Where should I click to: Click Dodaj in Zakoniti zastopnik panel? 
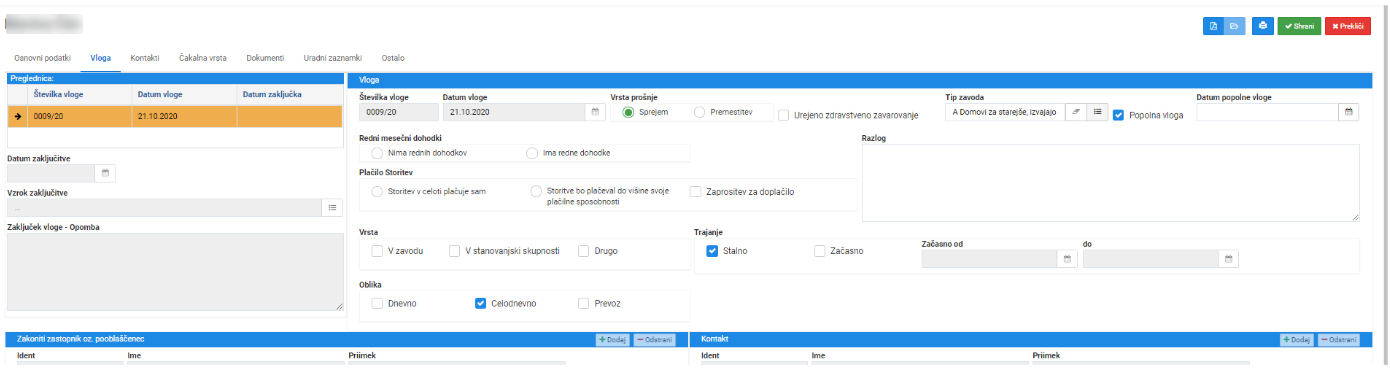point(613,340)
